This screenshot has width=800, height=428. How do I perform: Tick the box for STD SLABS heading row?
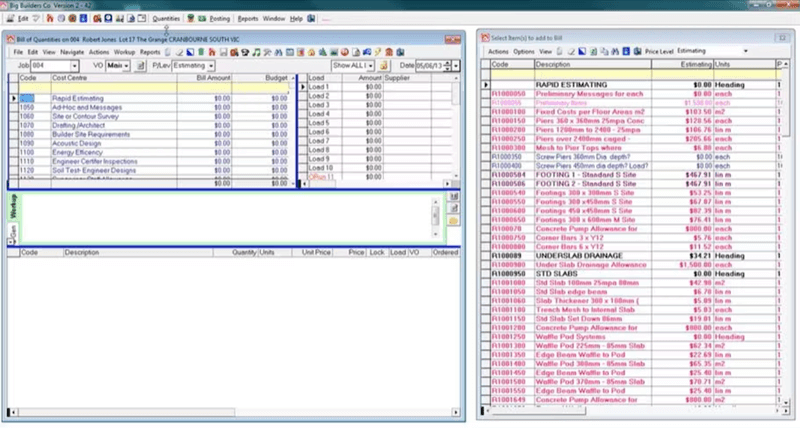pyautogui.click(x=485, y=274)
